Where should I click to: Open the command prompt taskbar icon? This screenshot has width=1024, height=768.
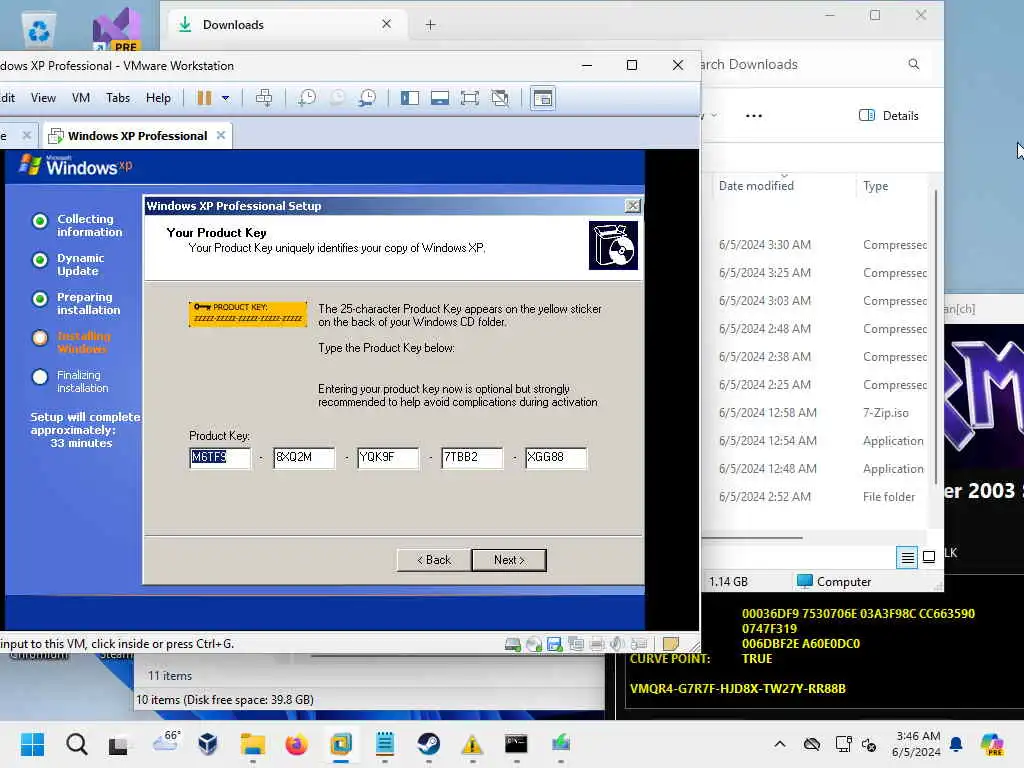(516, 744)
